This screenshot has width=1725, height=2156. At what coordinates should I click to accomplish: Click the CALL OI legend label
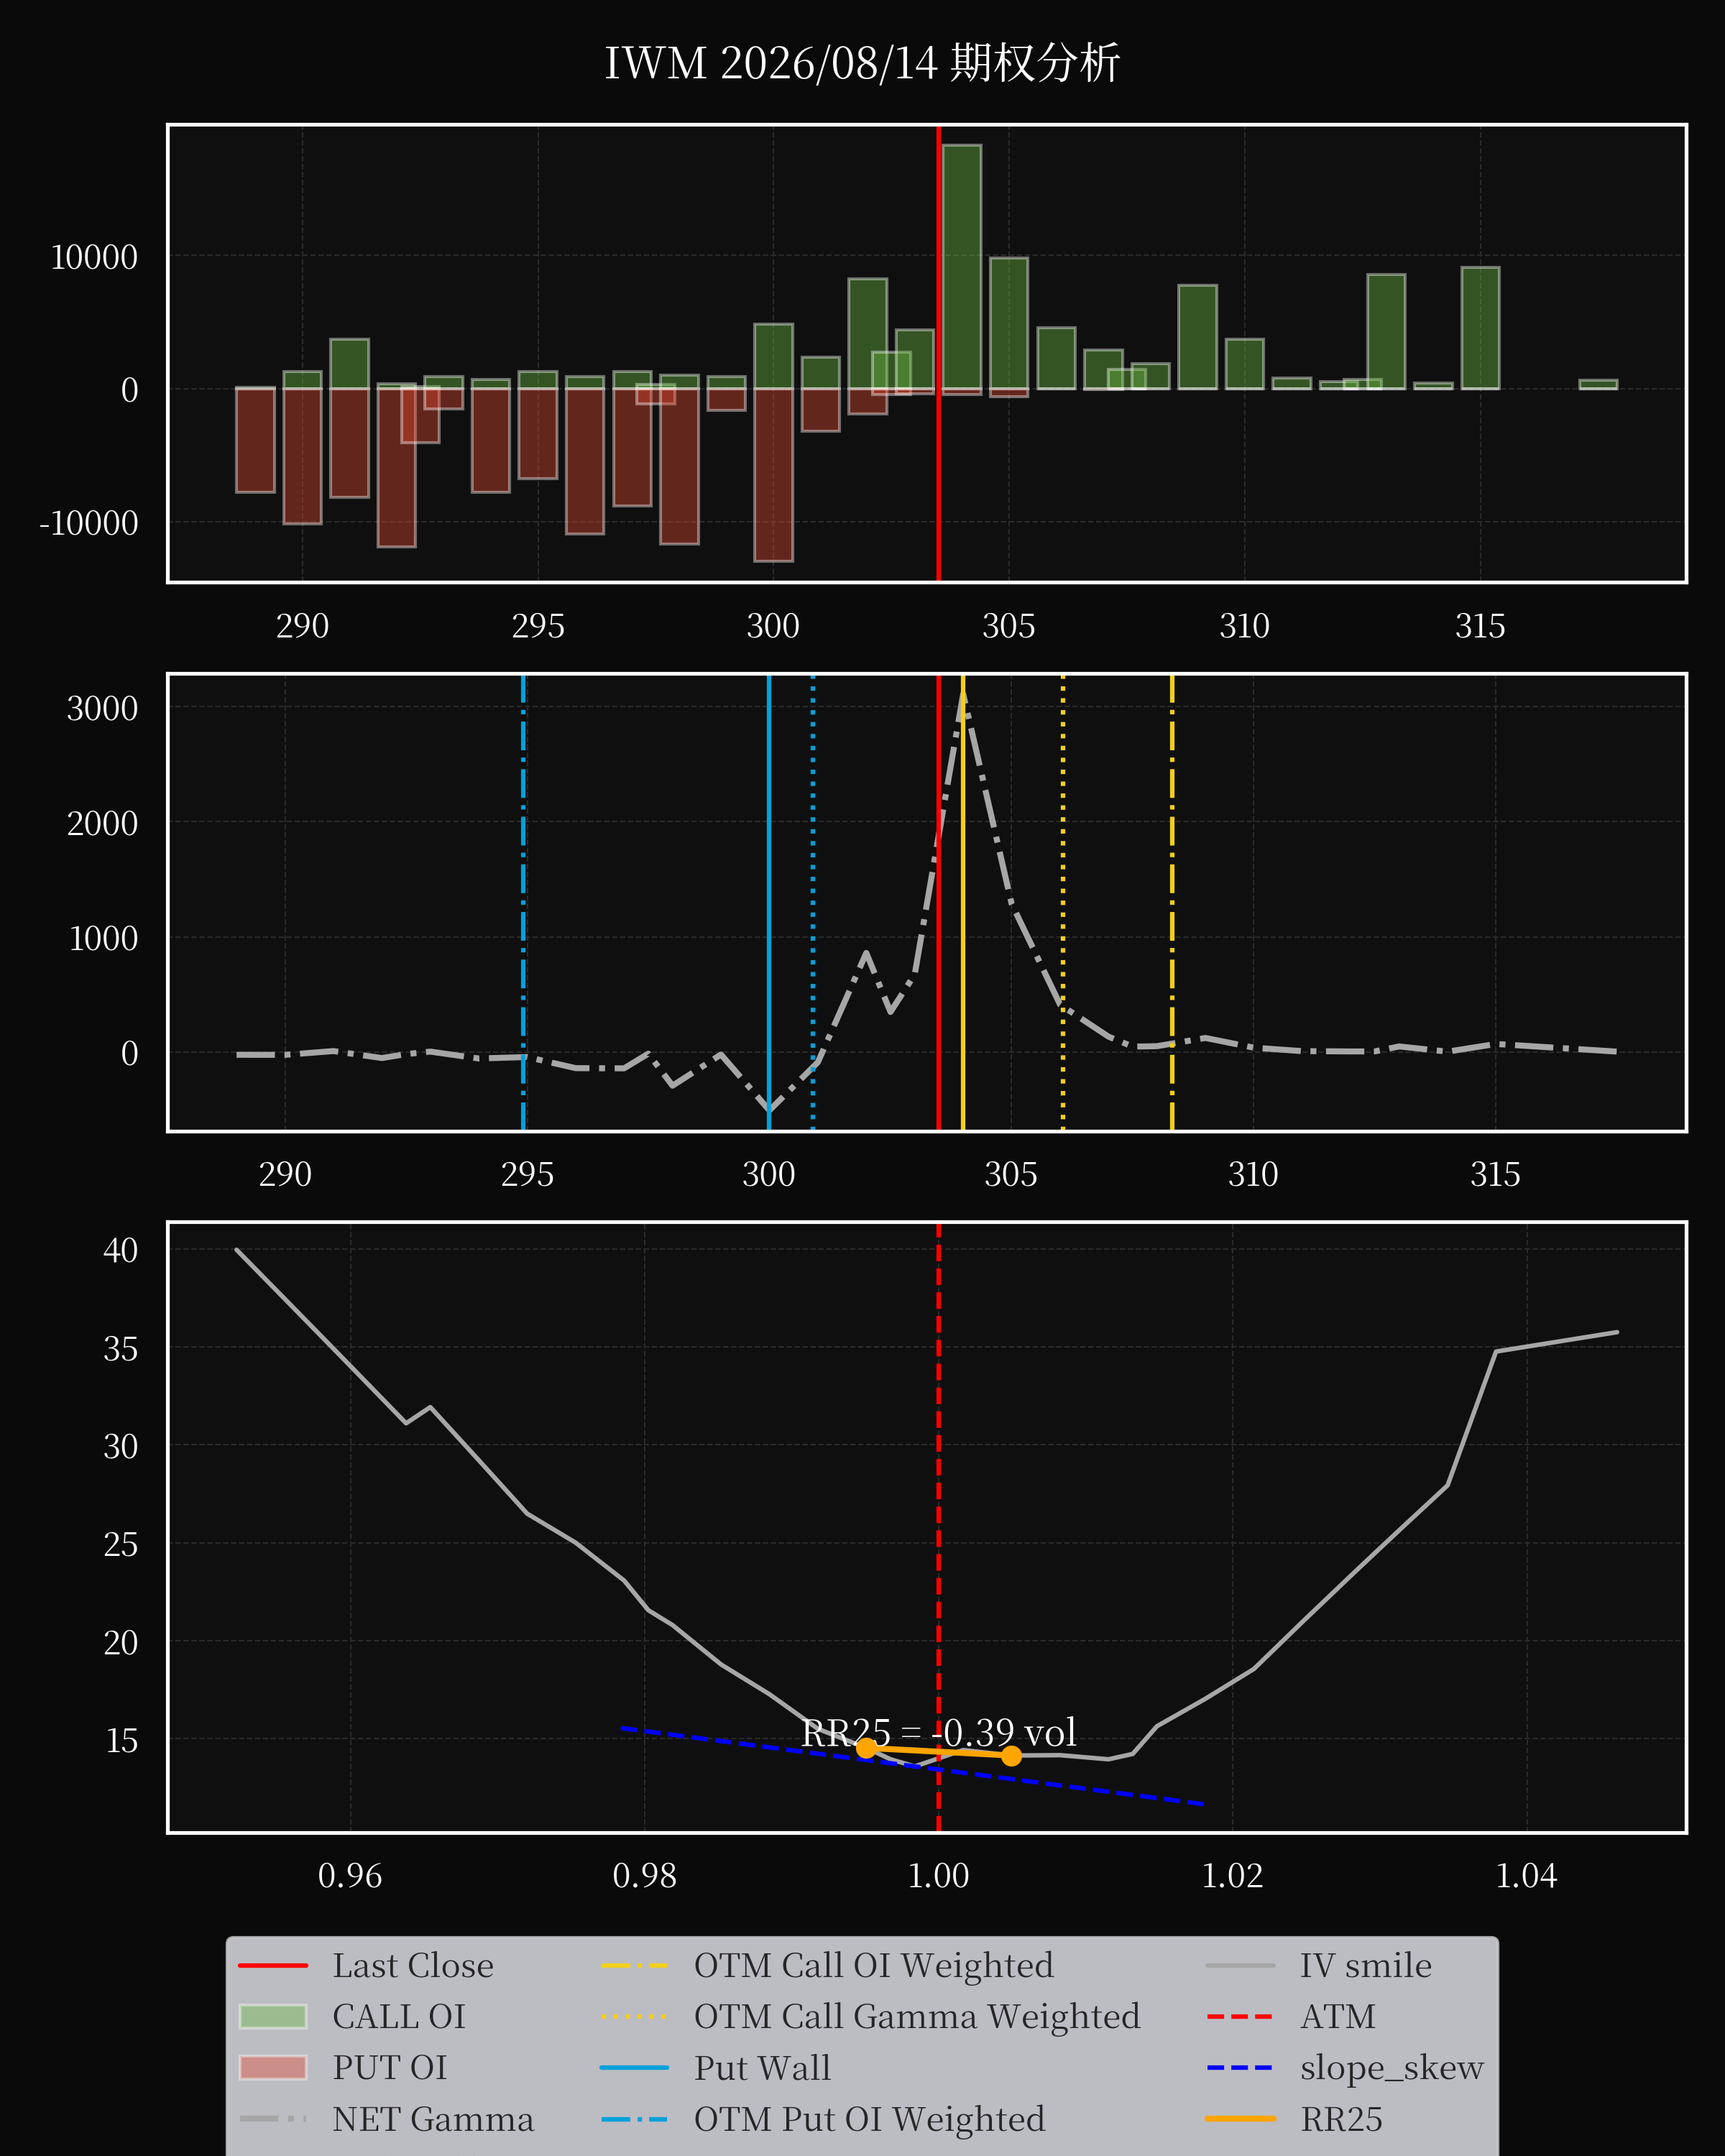pos(399,2017)
